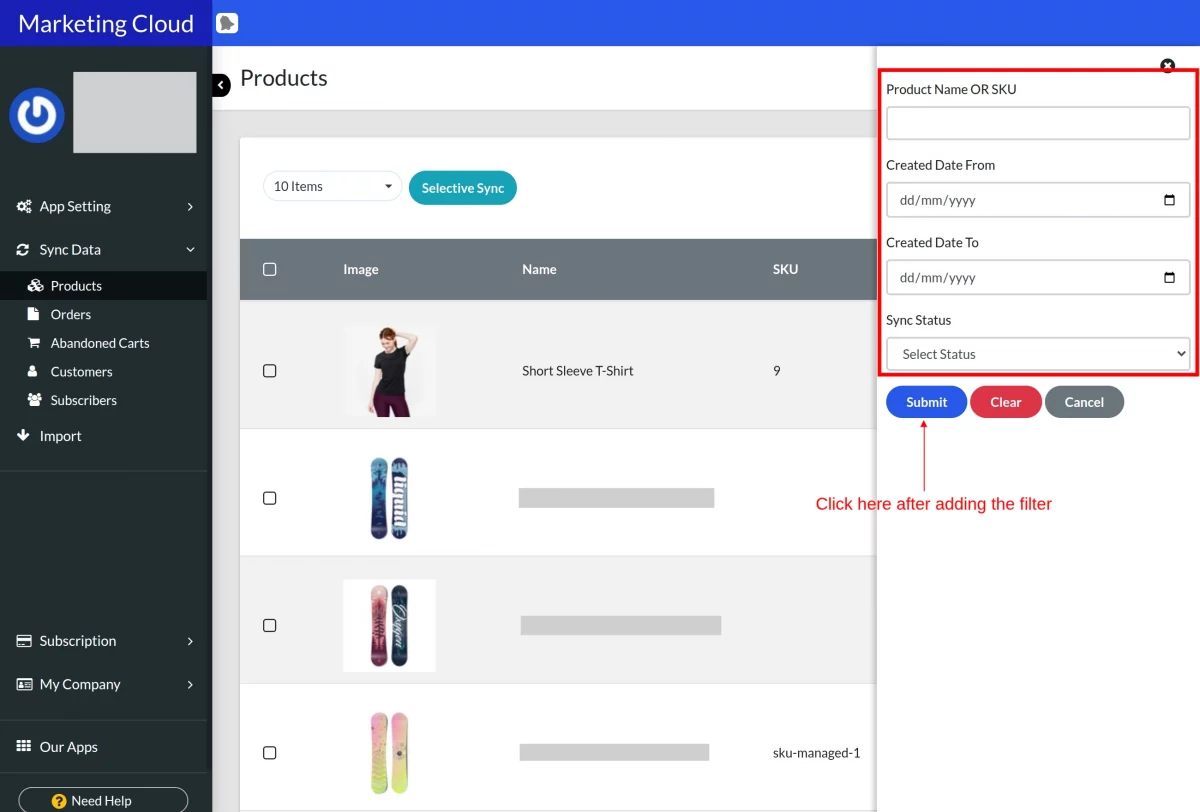Collapse the sidebar with the arrow icon

click(221, 85)
